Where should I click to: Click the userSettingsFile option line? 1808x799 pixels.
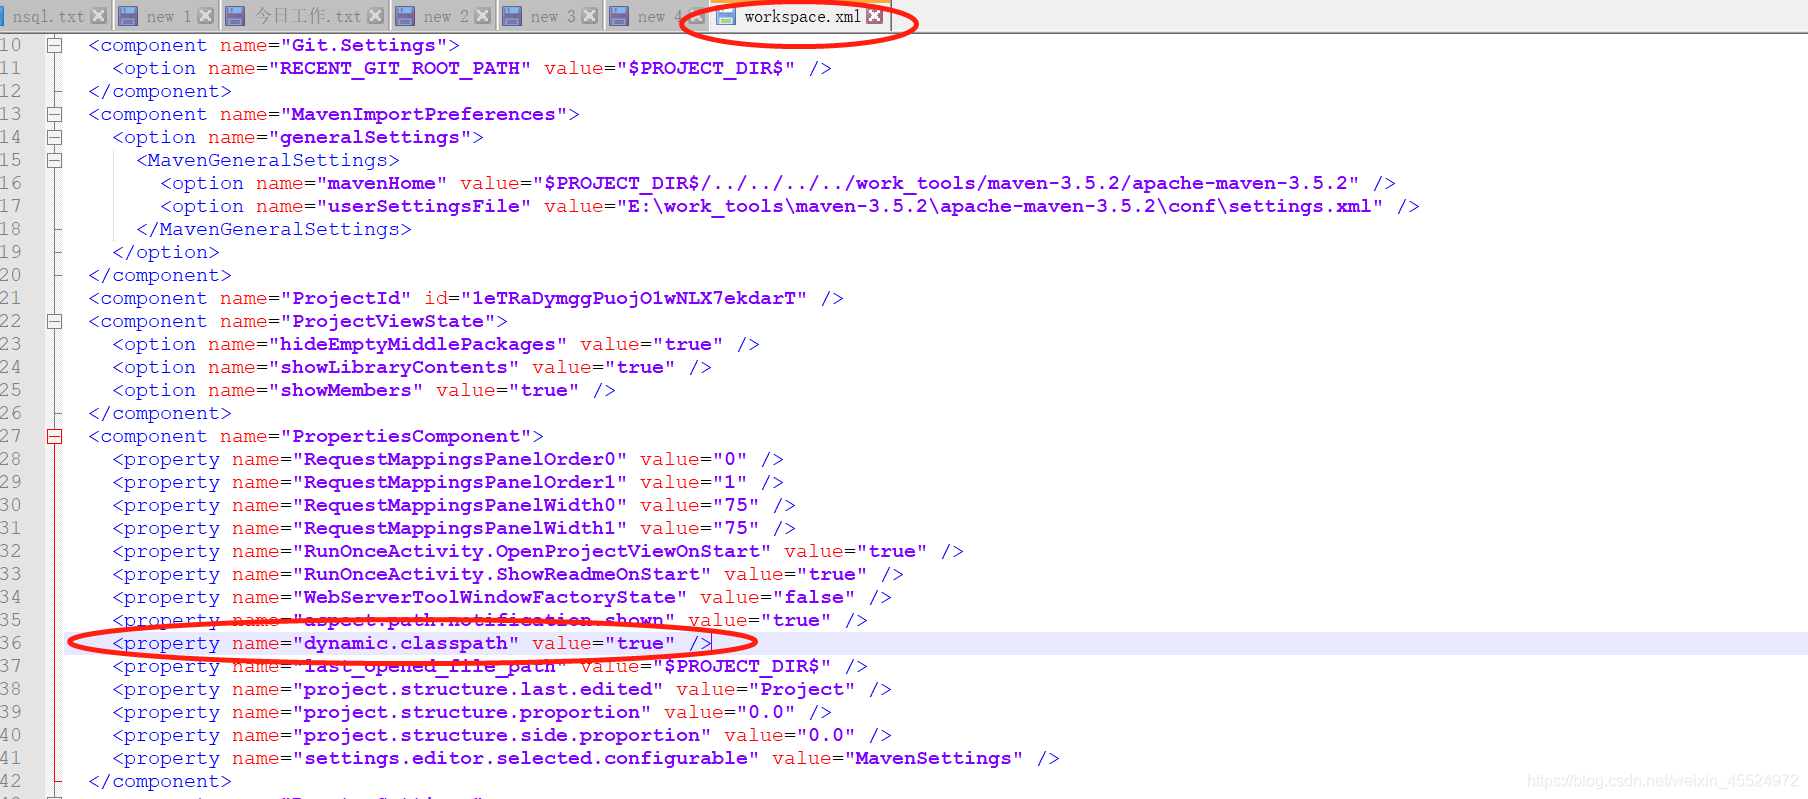click(x=790, y=206)
